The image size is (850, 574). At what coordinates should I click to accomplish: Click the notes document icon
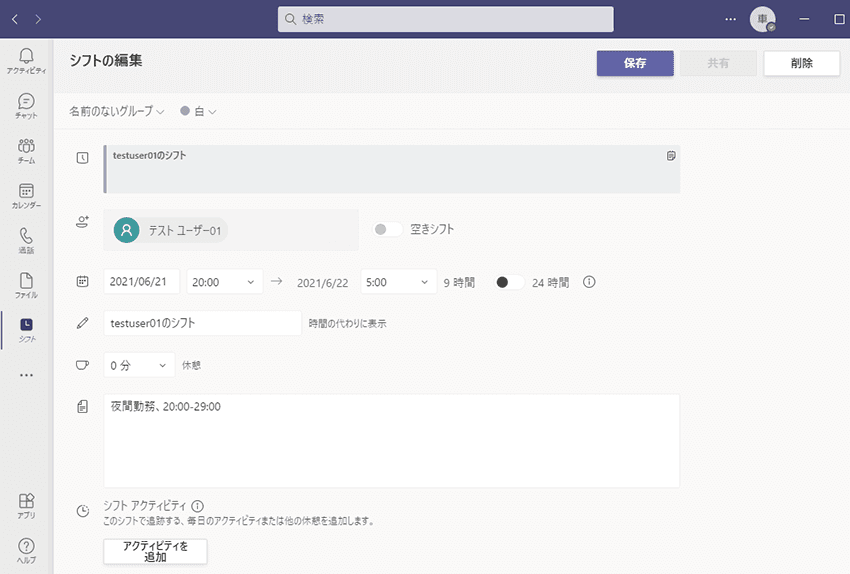[x=82, y=407]
